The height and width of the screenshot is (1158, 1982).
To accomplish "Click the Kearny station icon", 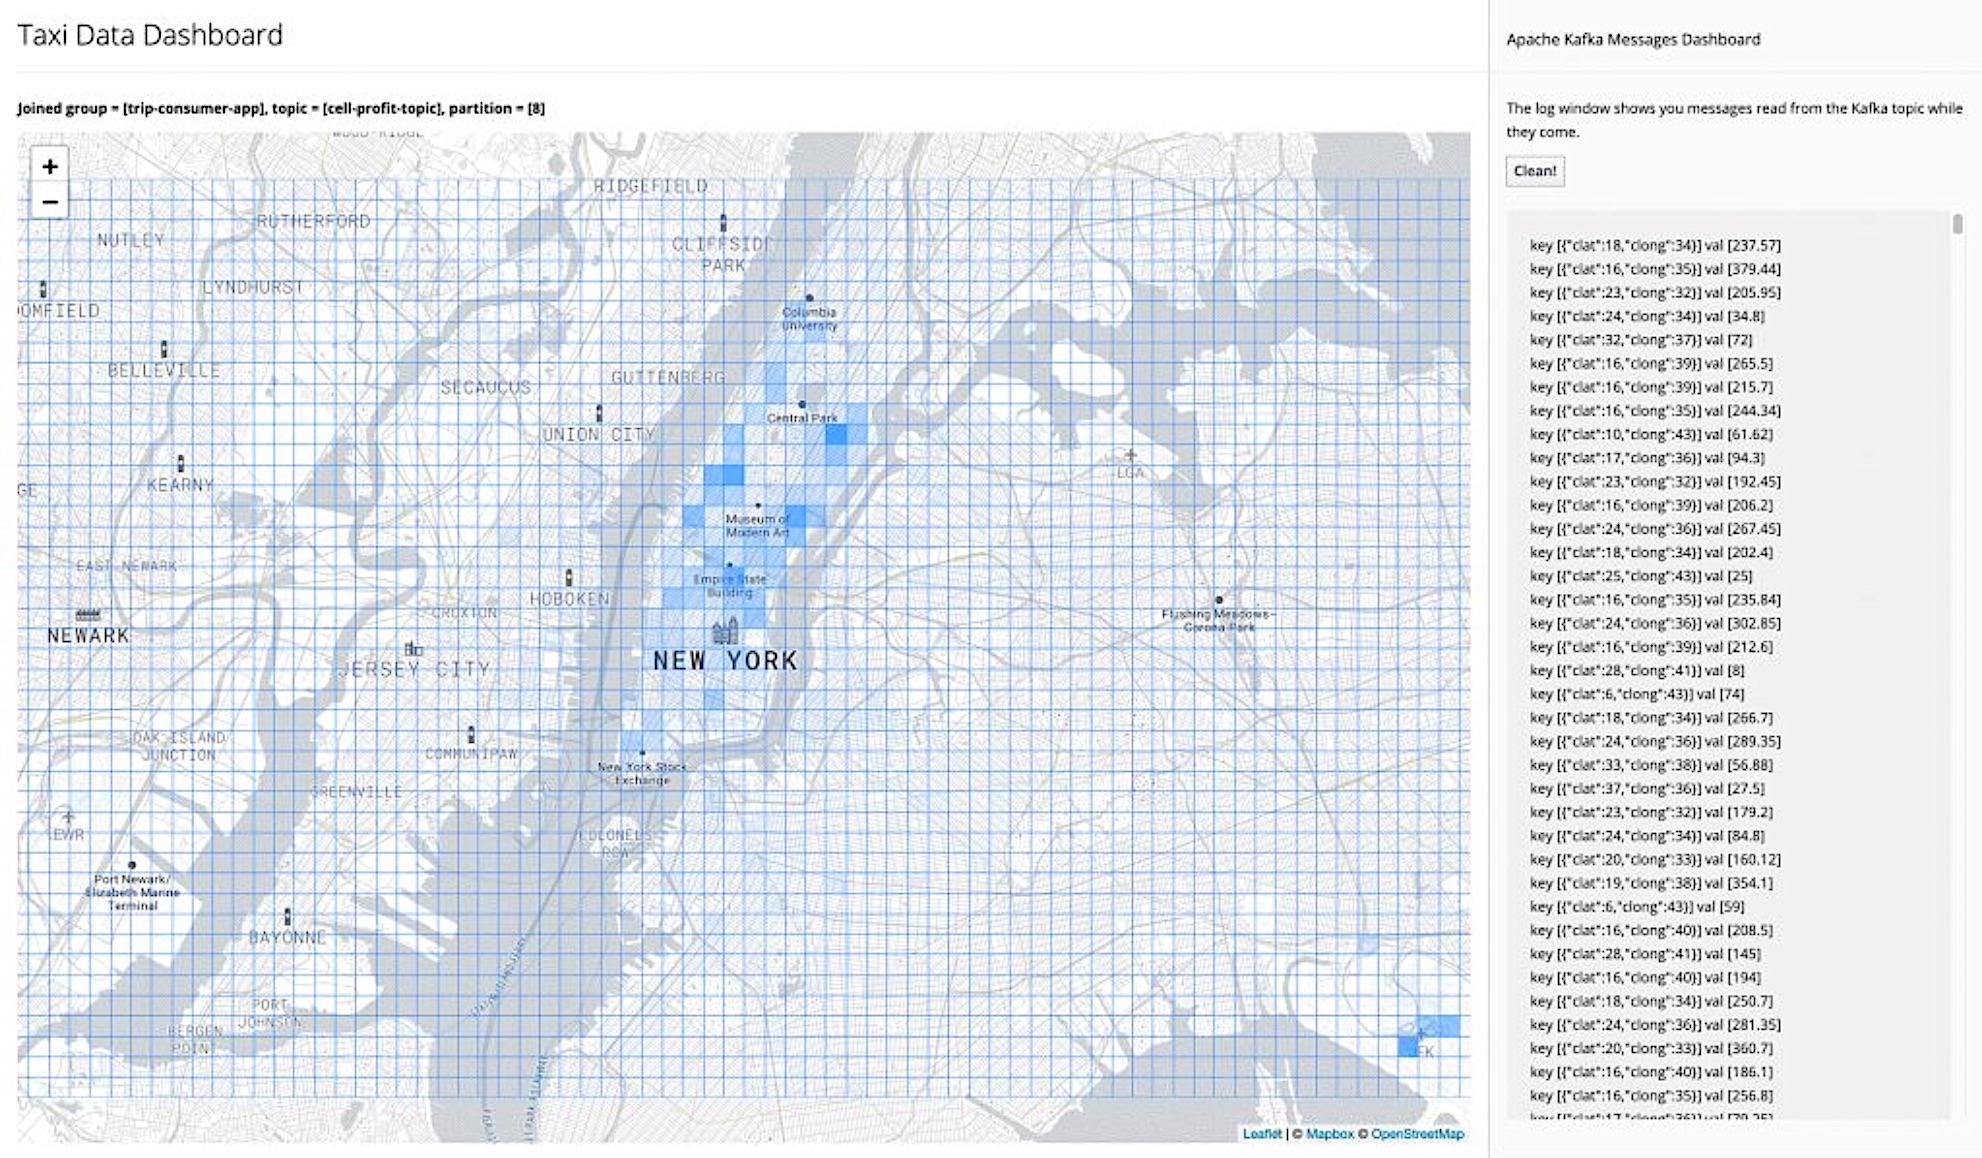I will pos(180,463).
